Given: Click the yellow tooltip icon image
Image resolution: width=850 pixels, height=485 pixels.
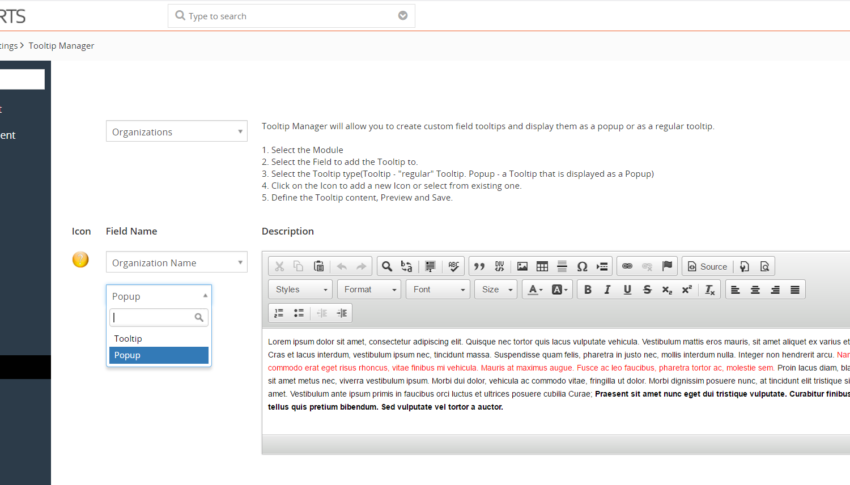Looking at the screenshot, I should point(81,260).
